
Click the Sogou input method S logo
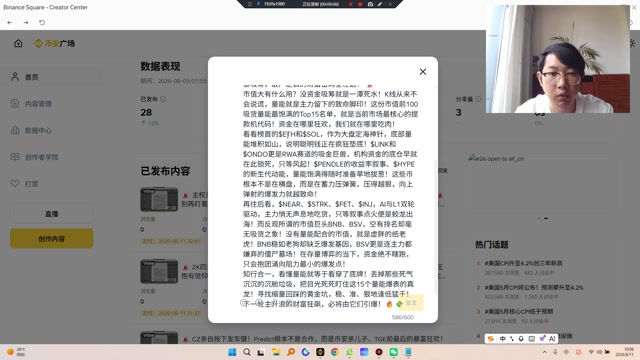point(491,339)
